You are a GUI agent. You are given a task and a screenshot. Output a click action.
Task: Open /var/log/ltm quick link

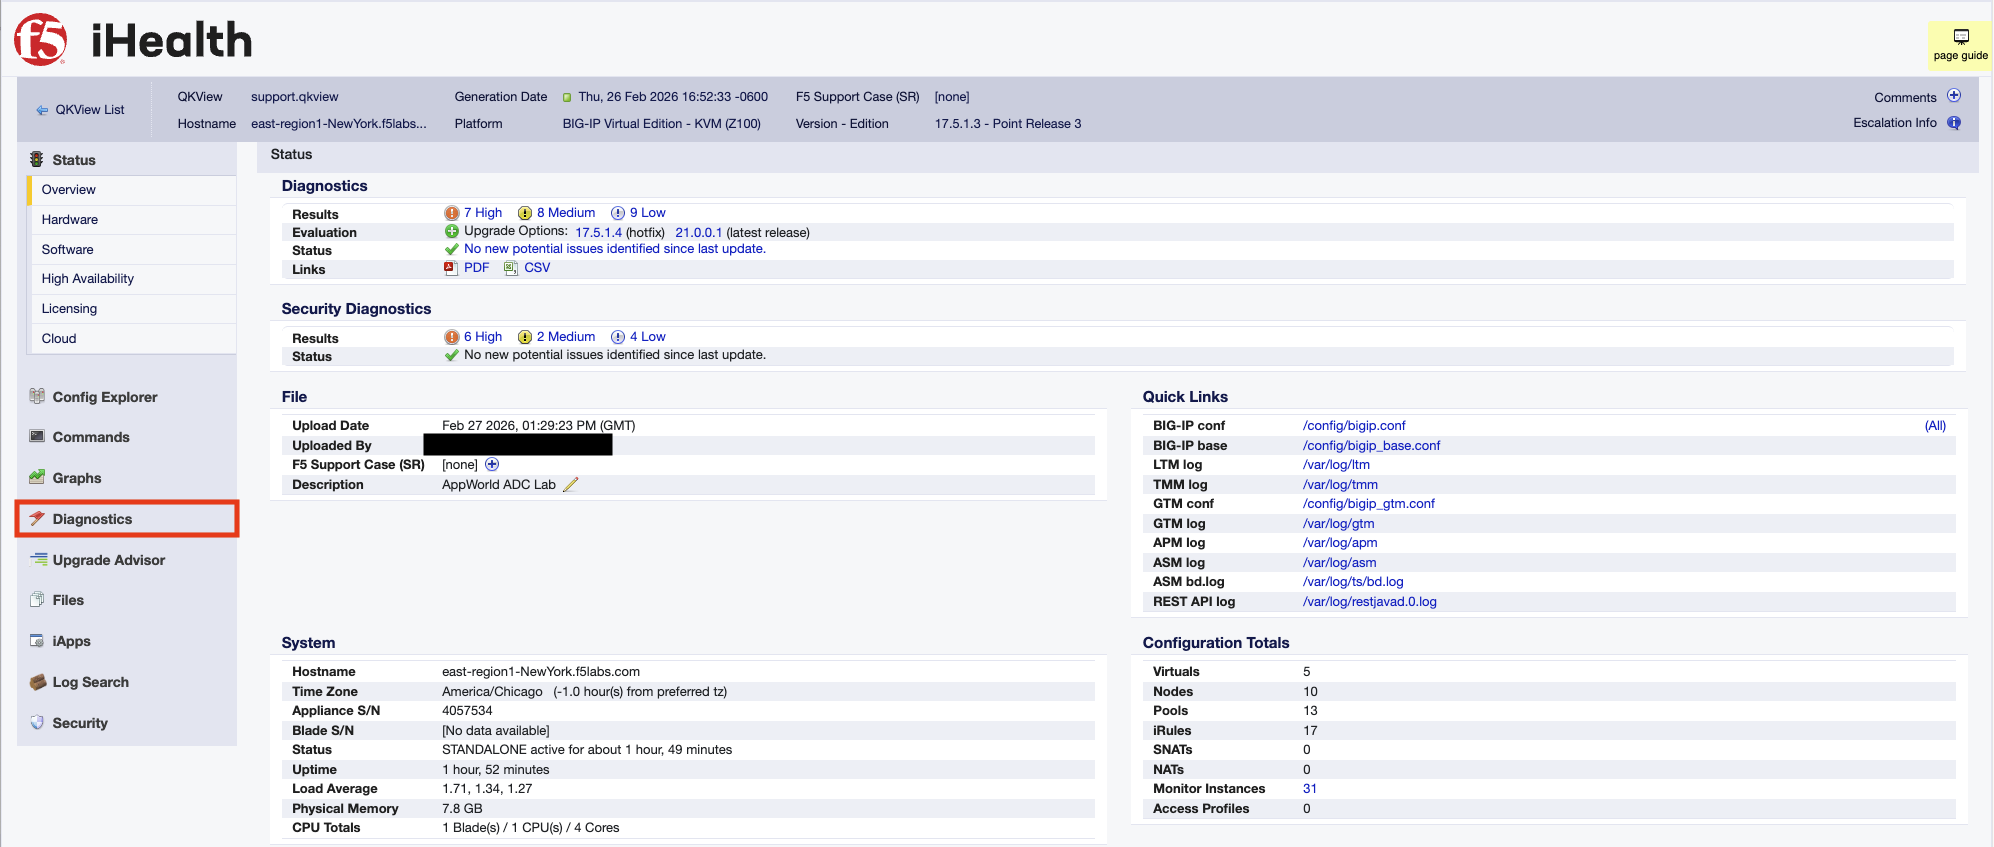1337,465
